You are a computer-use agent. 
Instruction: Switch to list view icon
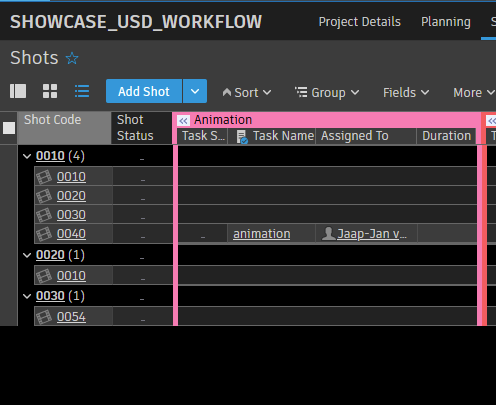pos(82,91)
